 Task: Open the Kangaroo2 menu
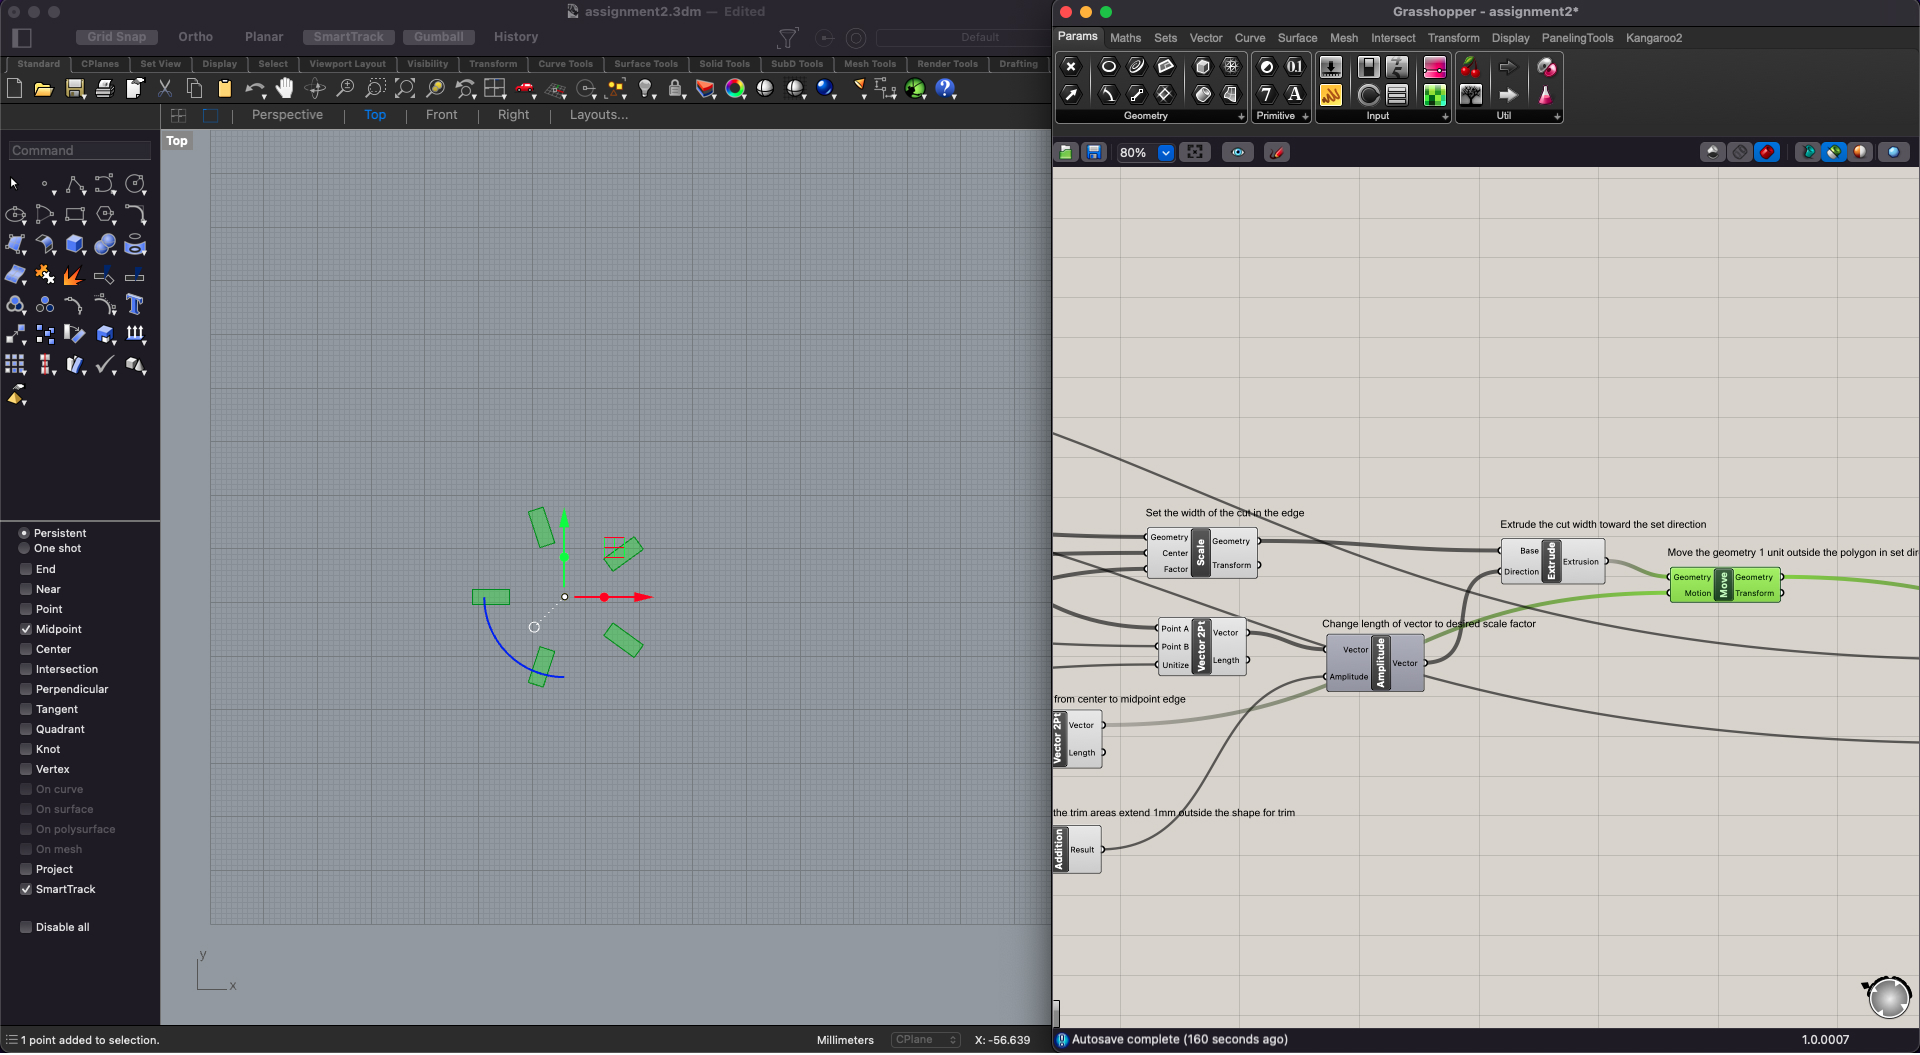point(1654,37)
